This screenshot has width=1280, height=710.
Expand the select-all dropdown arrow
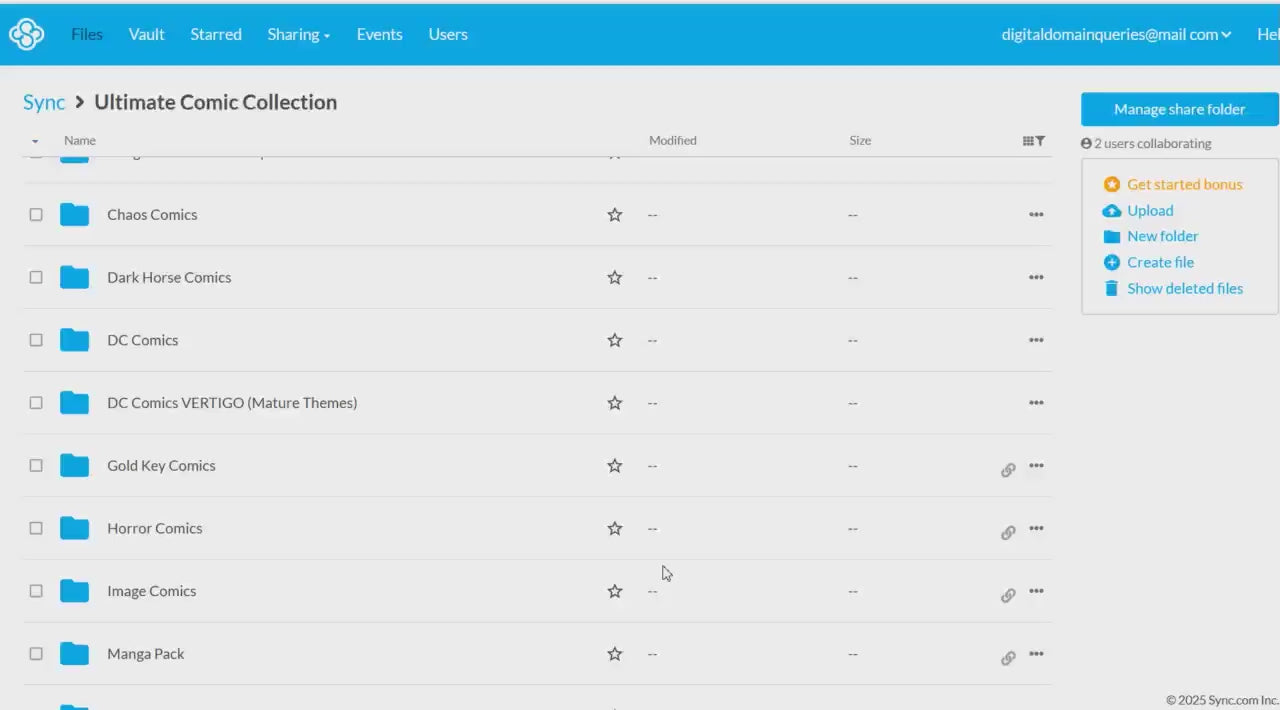tap(35, 141)
